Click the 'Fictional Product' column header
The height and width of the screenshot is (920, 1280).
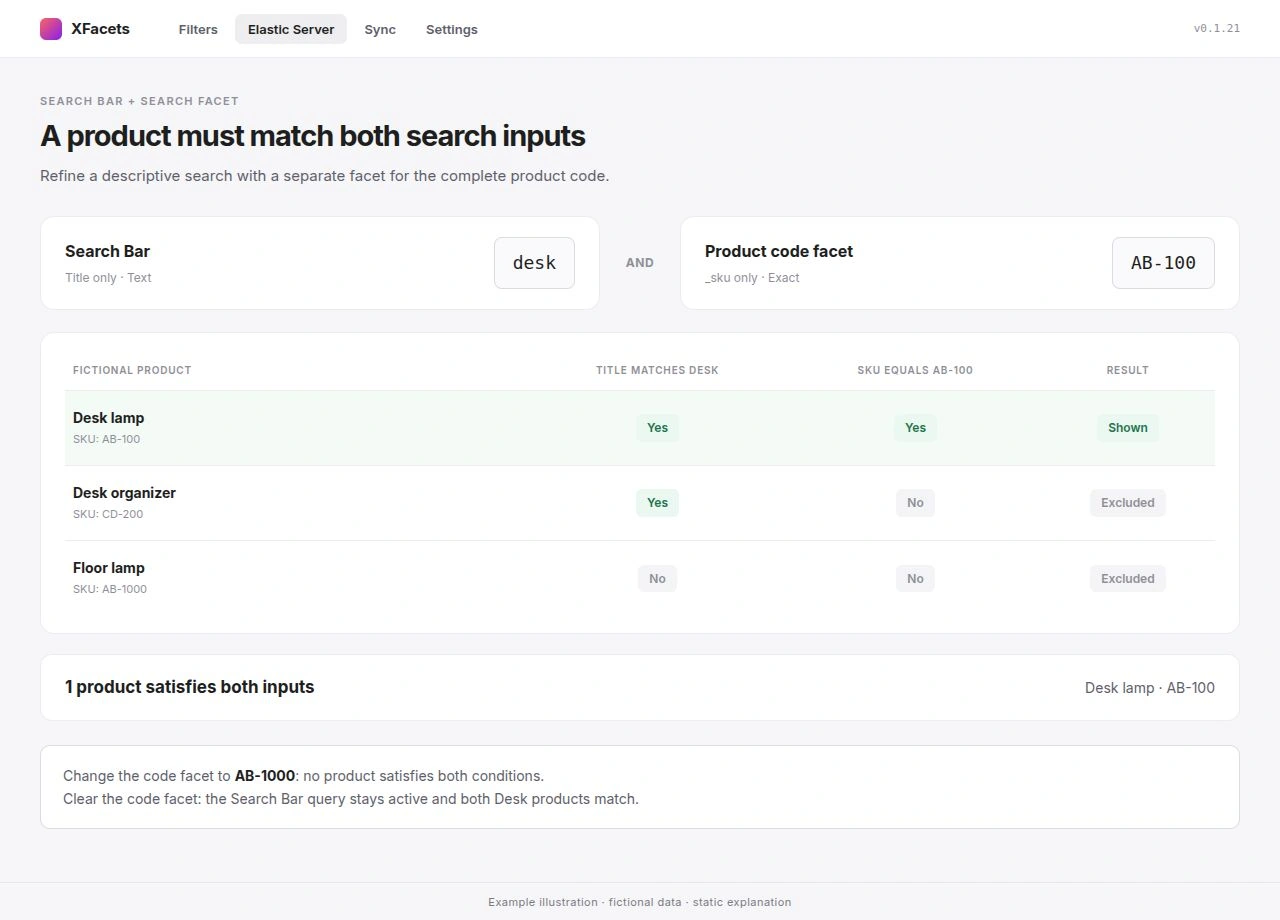132,370
